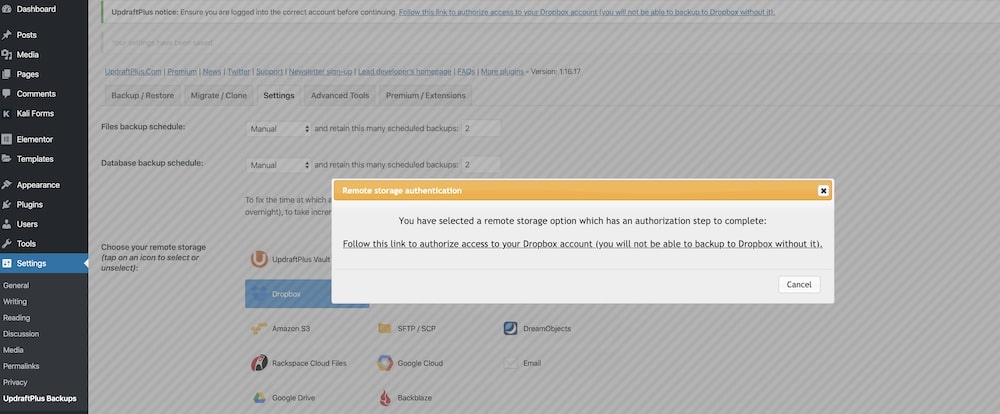Viewport: 1000px width, 414px height.
Task: Click the Tools wrench icon
Action: click(6, 244)
